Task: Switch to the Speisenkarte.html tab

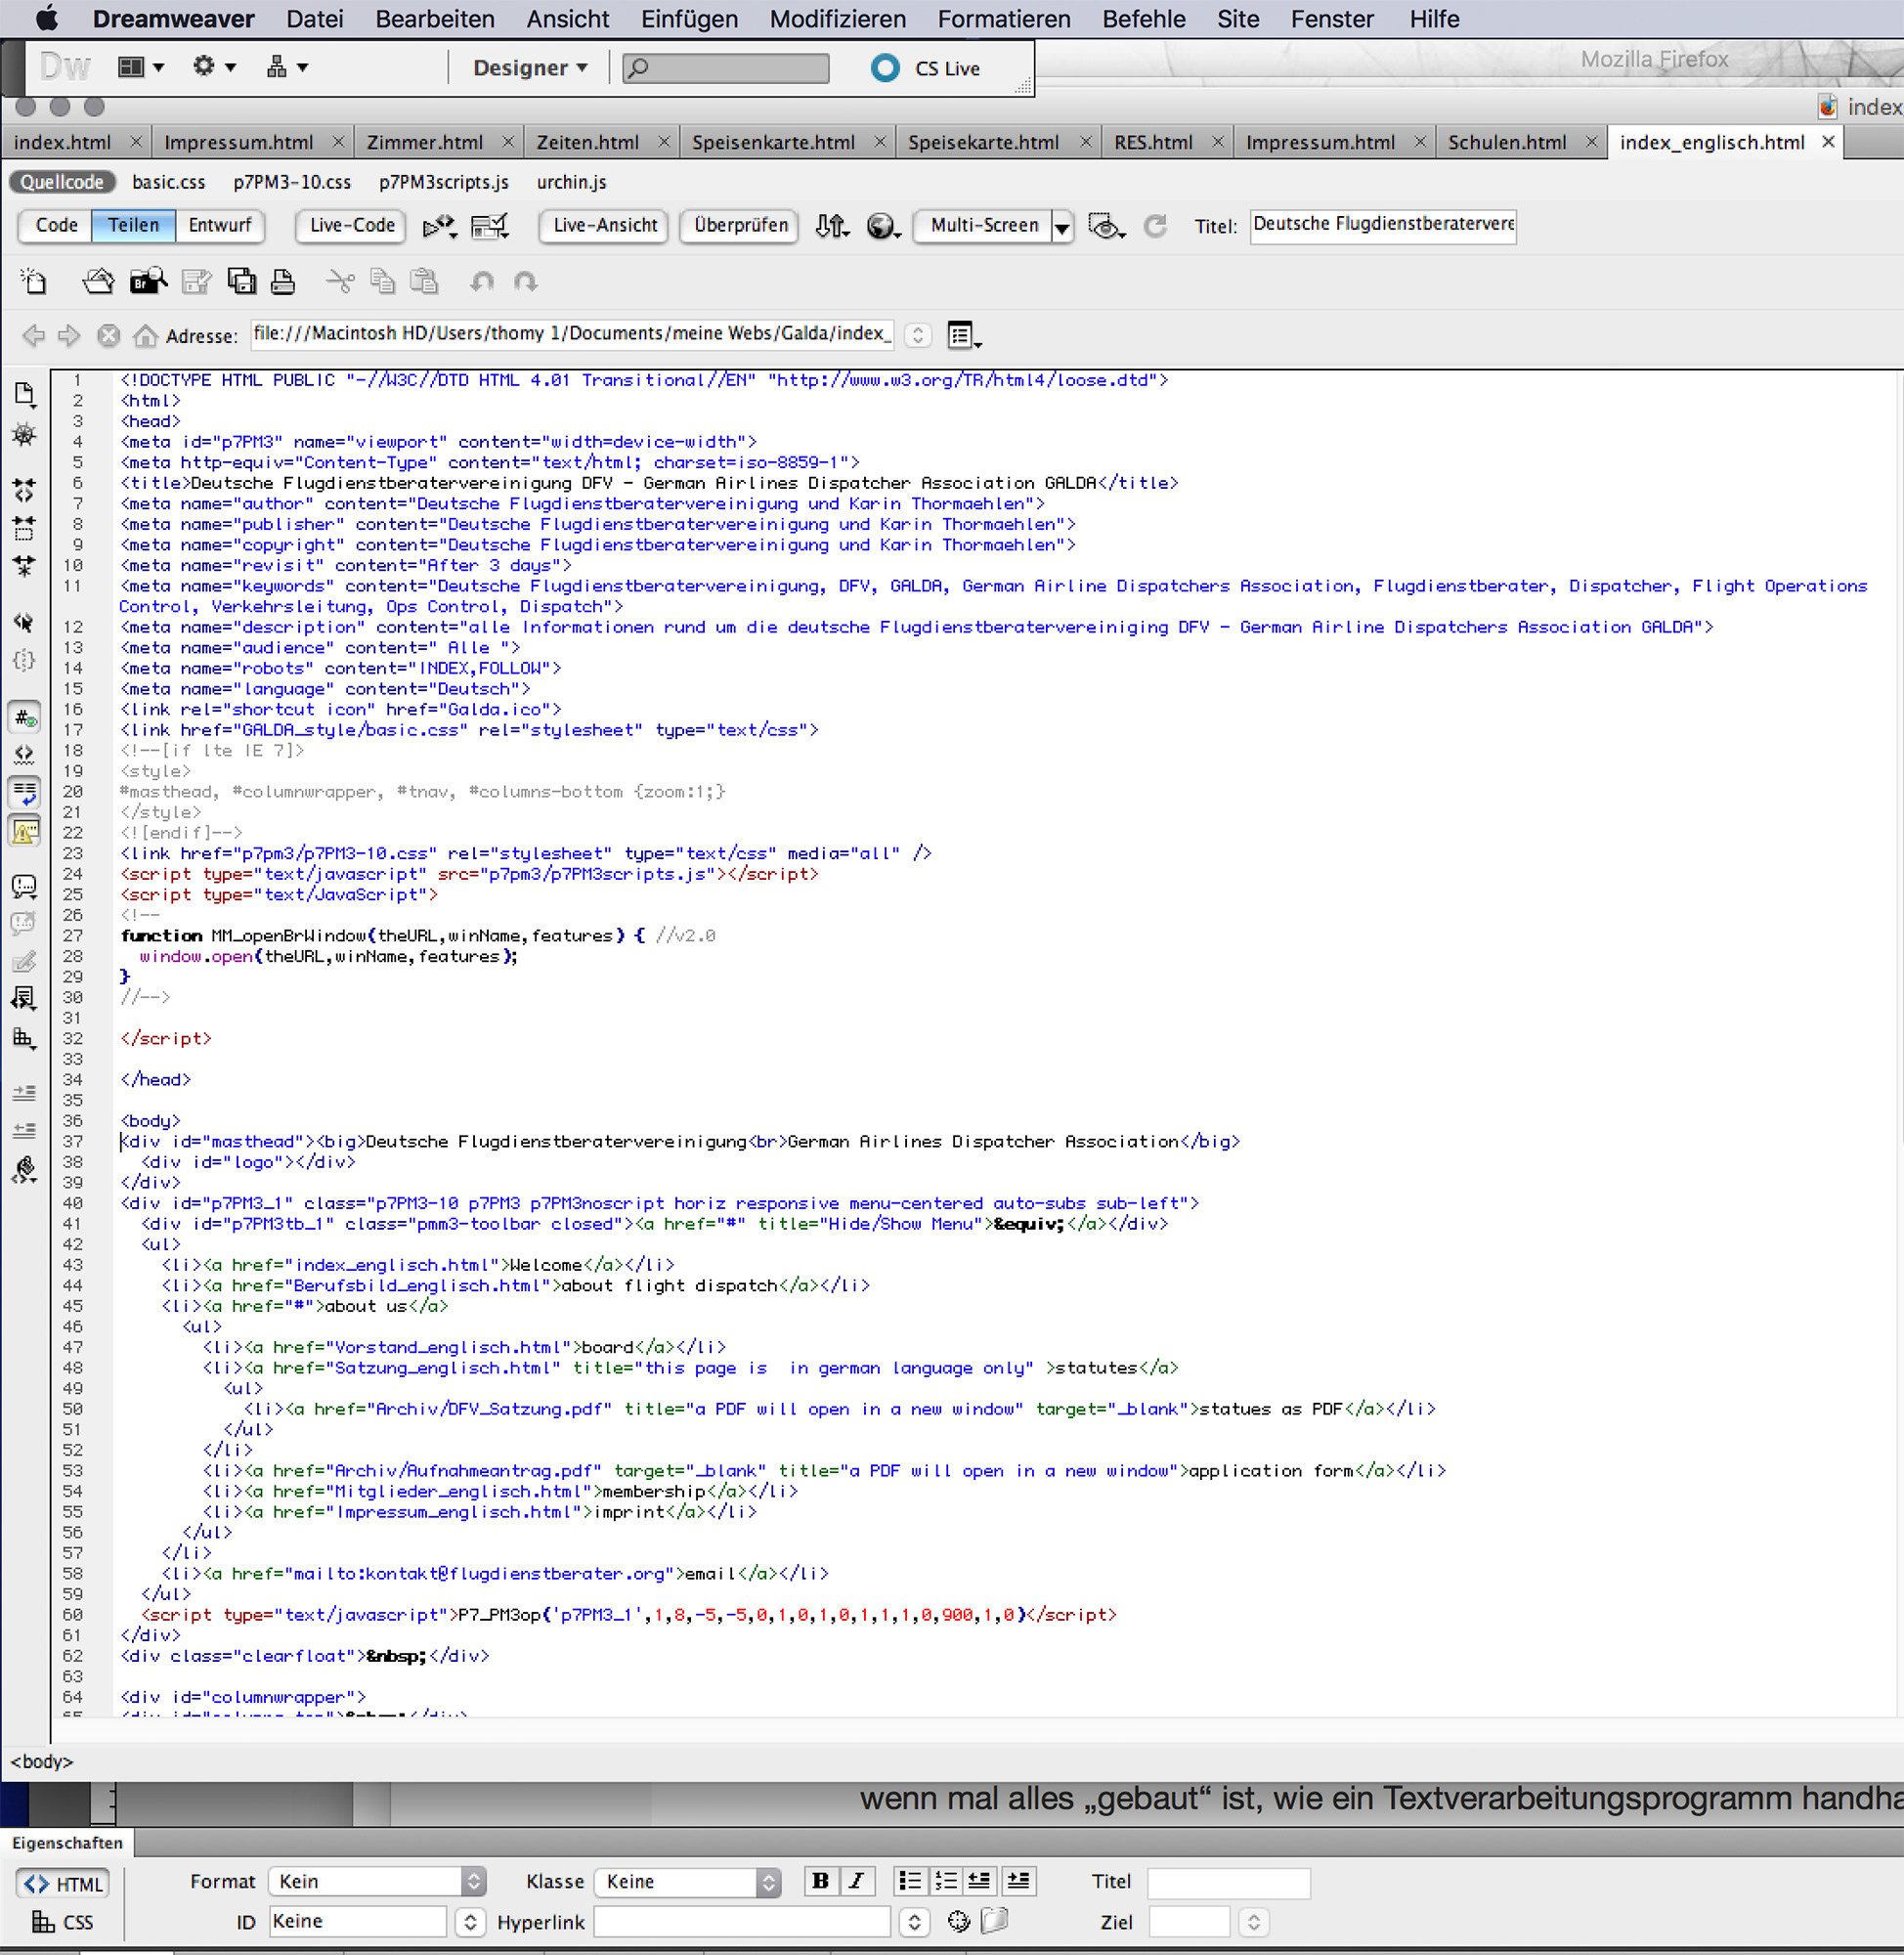Action: click(773, 142)
